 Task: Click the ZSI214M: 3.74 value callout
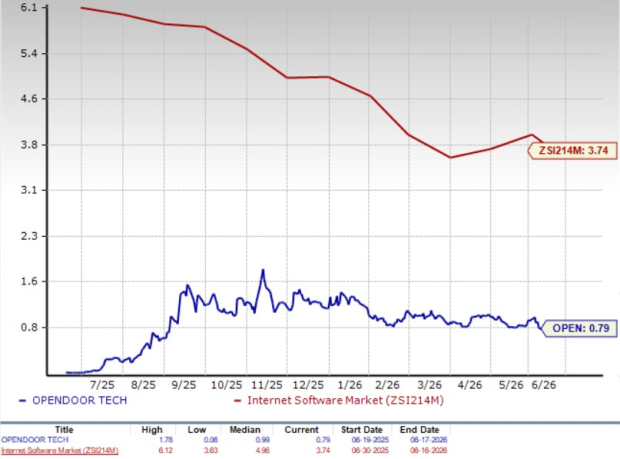pyautogui.click(x=573, y=151)
